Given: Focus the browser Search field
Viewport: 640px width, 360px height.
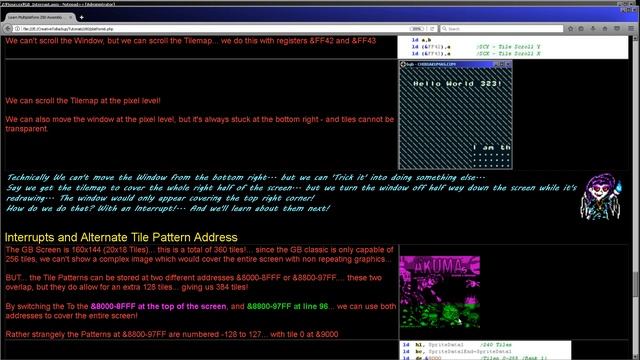Looking at the screenshot, I should (x=502, y=29).
